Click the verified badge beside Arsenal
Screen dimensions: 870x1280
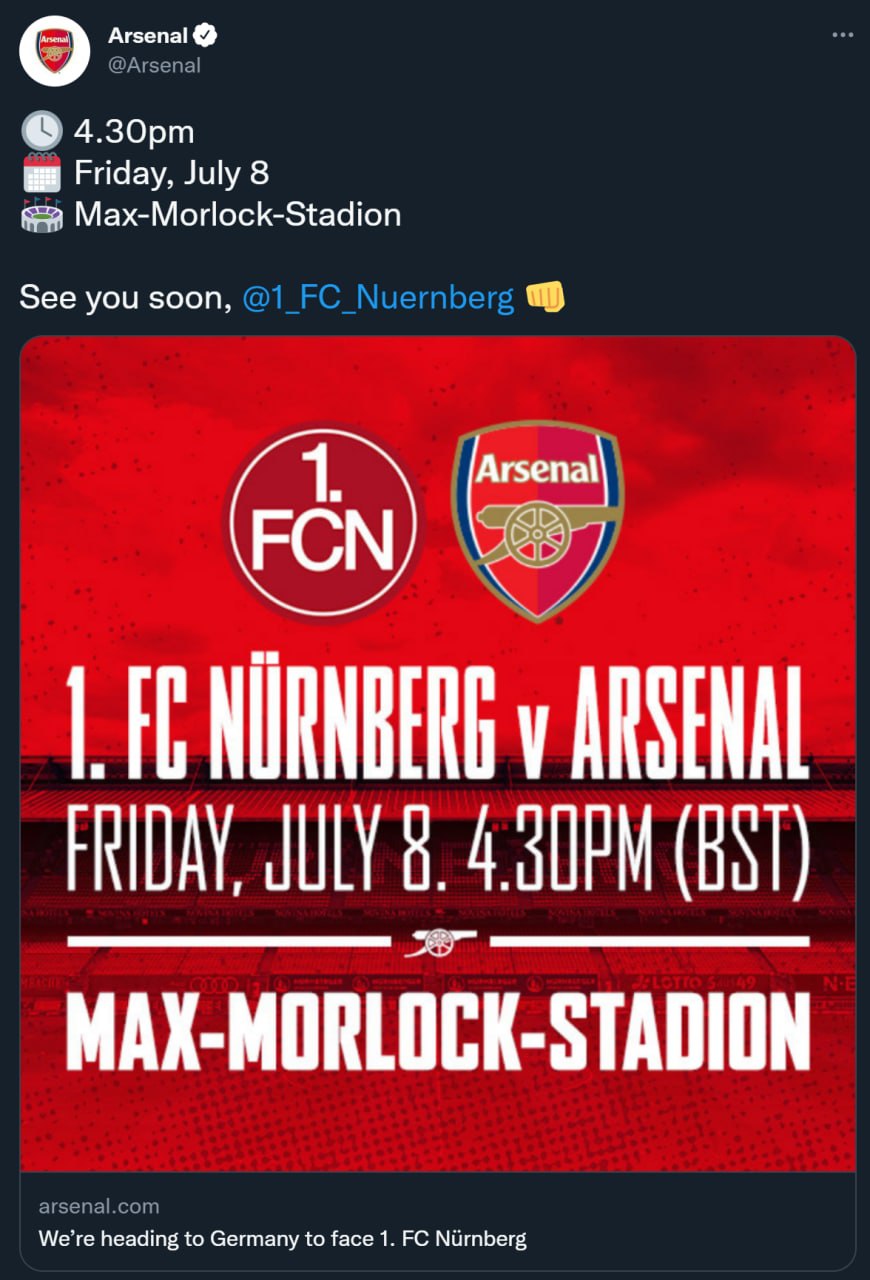(206, 36)
